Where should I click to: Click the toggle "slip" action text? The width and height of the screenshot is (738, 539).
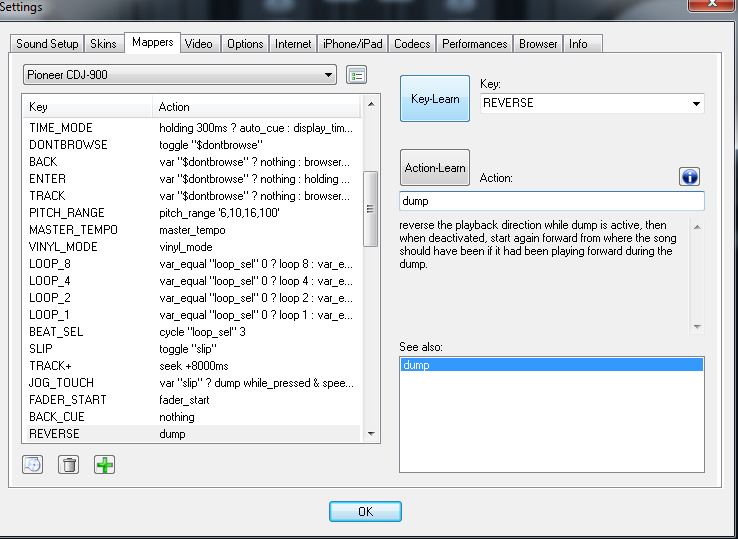coord(188,349)
